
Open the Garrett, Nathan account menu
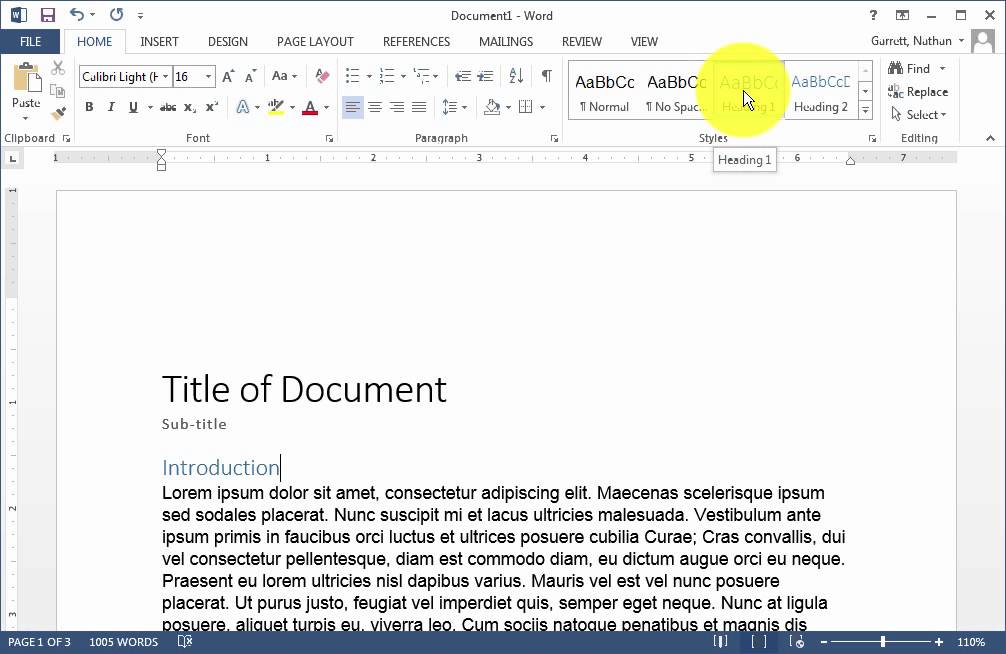(917, 41)
